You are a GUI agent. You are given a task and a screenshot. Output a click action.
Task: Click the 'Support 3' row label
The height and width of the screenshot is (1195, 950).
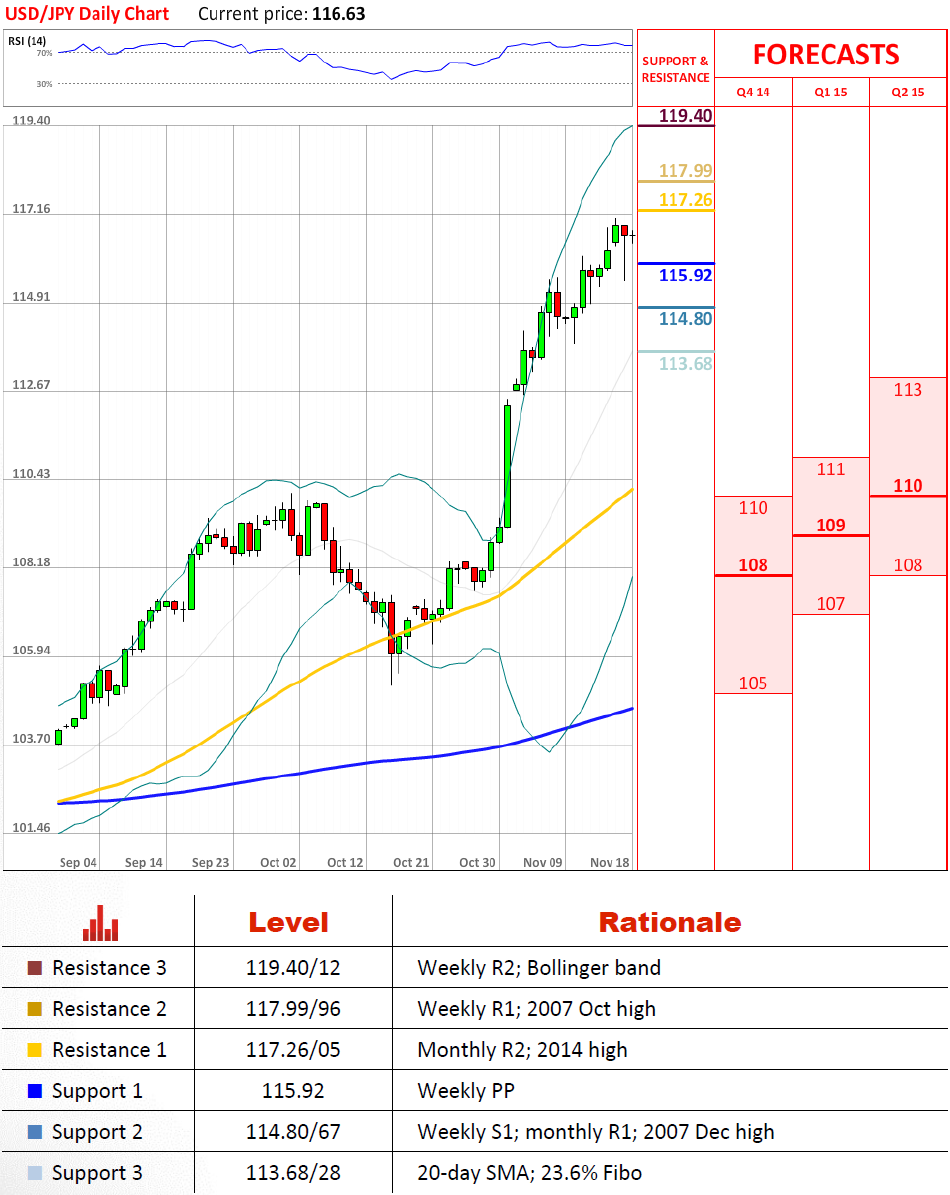97,1173
